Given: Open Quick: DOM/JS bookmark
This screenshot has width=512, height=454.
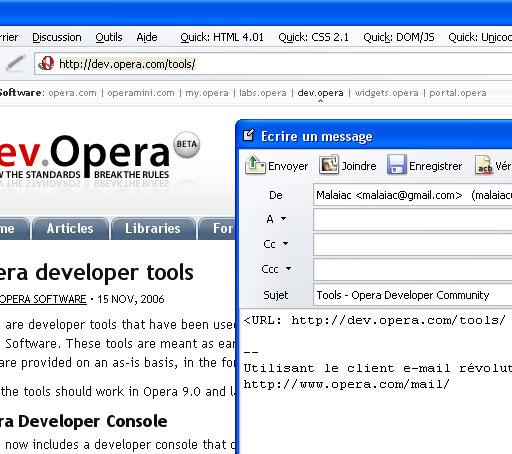Looking at the screenshot, I should (x=399, y=37).
